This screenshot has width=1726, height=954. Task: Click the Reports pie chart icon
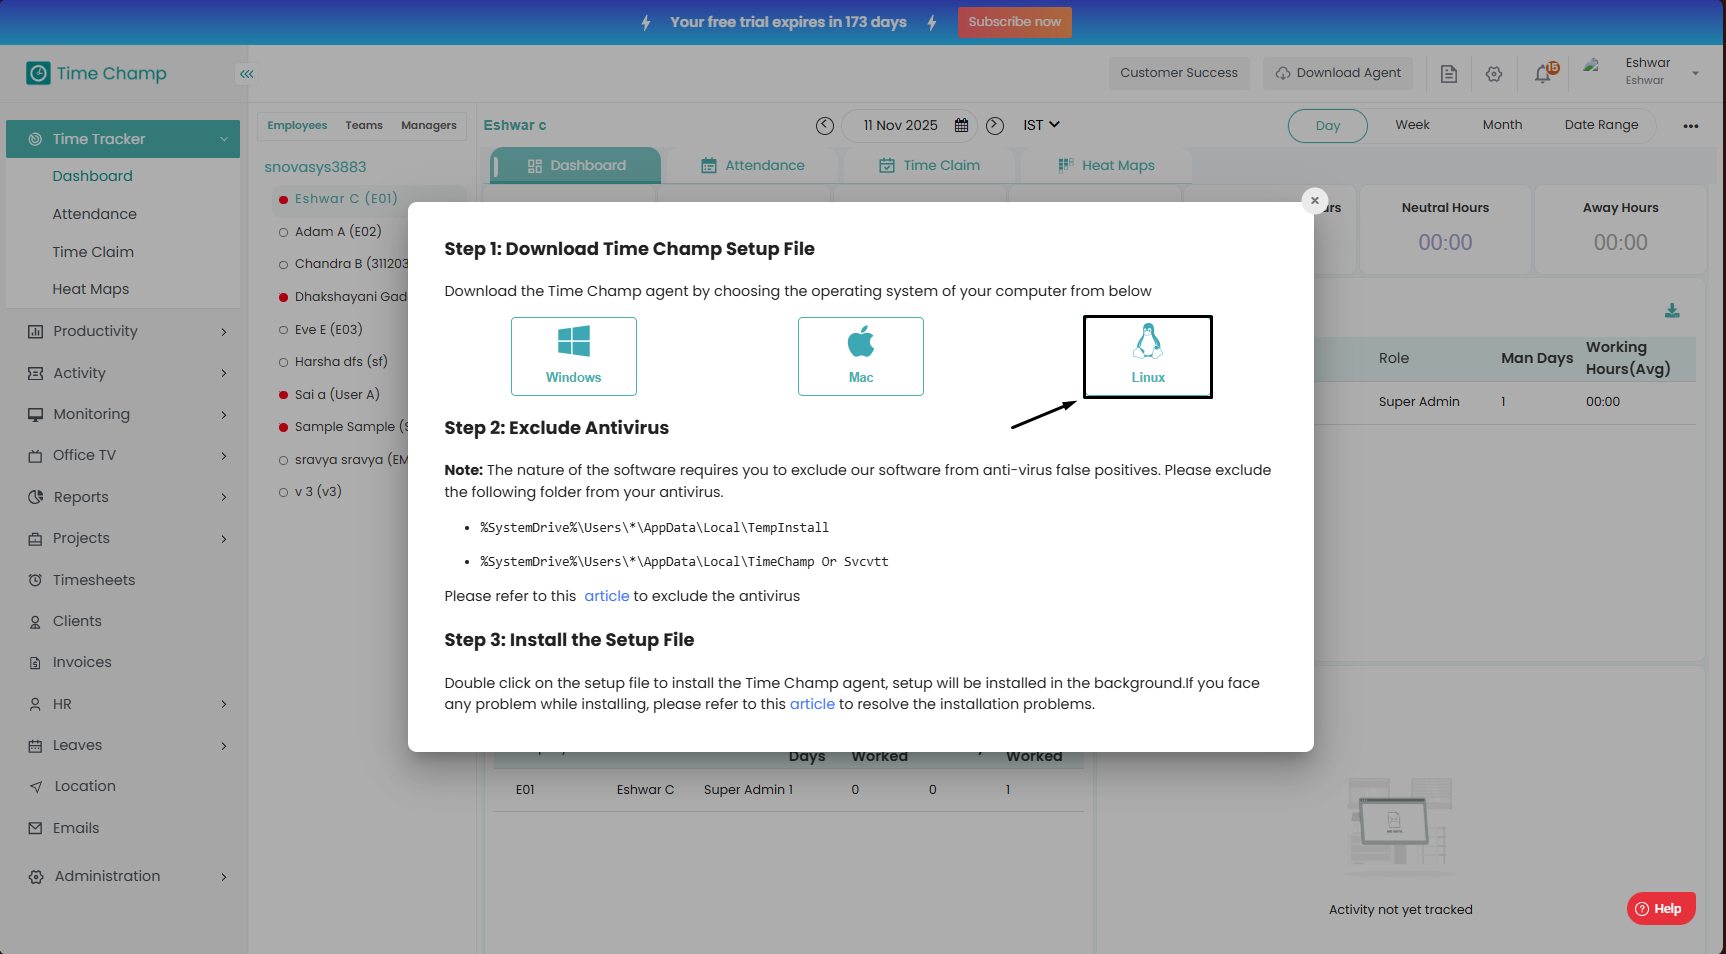tap(36, 497)
